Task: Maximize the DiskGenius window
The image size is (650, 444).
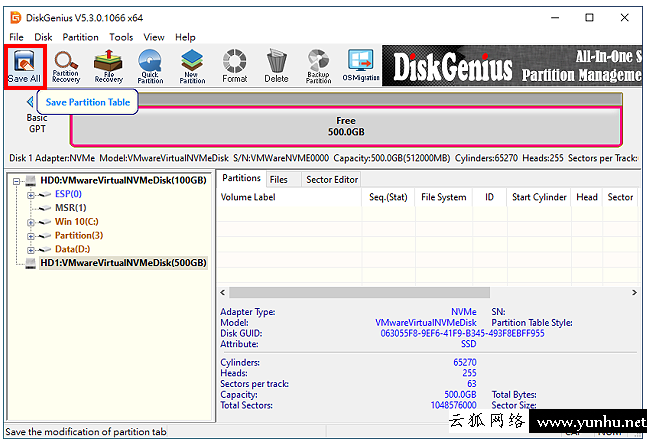Action: 589,18
